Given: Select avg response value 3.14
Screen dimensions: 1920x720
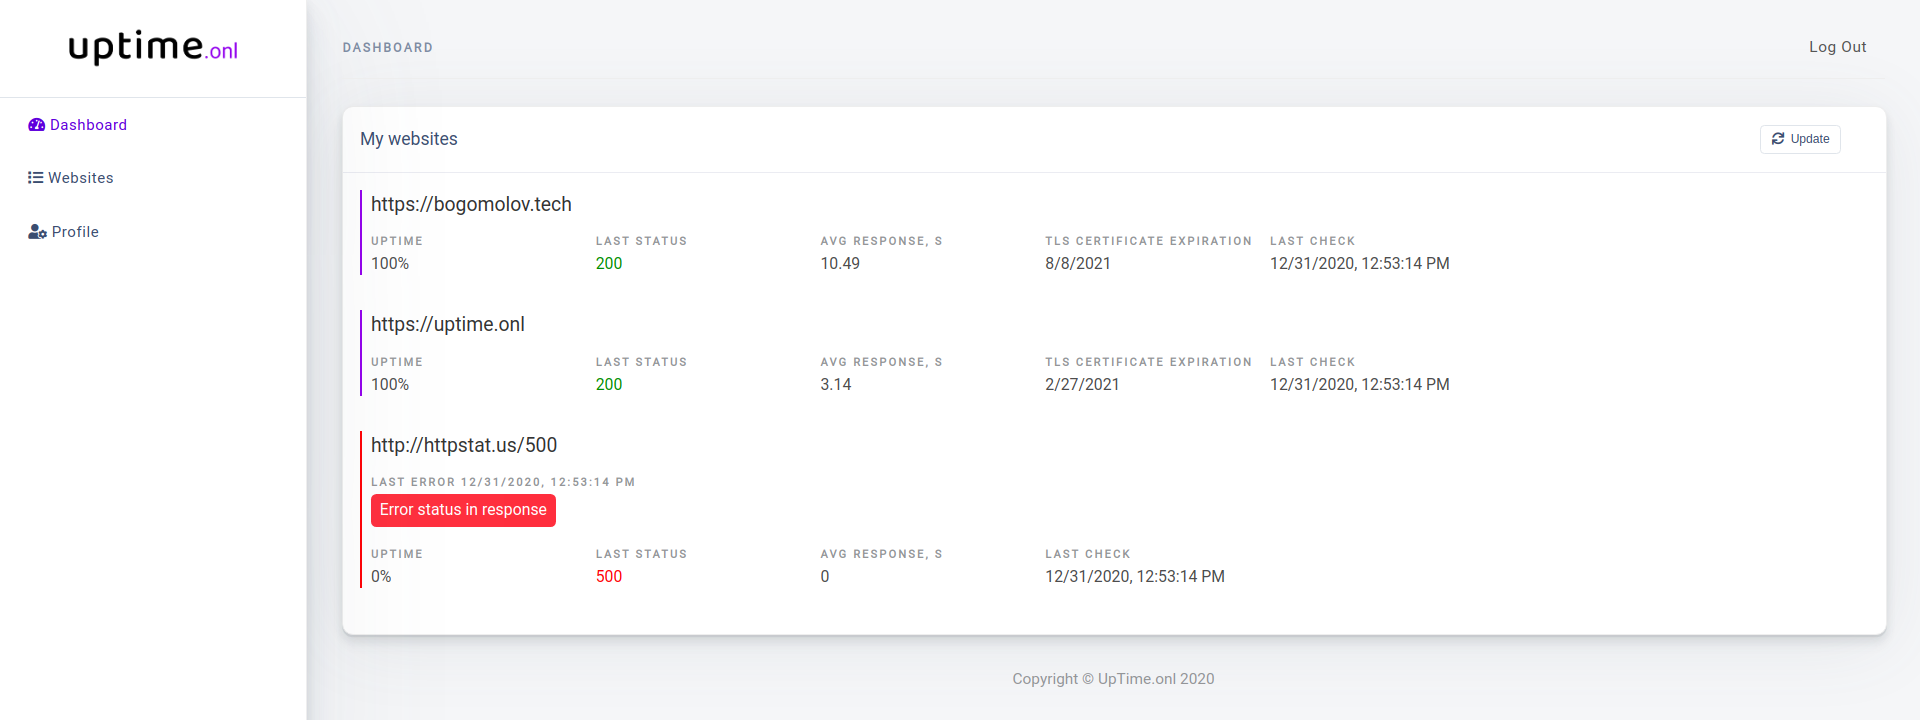Looking at the screenshot, I should (836, 385).
